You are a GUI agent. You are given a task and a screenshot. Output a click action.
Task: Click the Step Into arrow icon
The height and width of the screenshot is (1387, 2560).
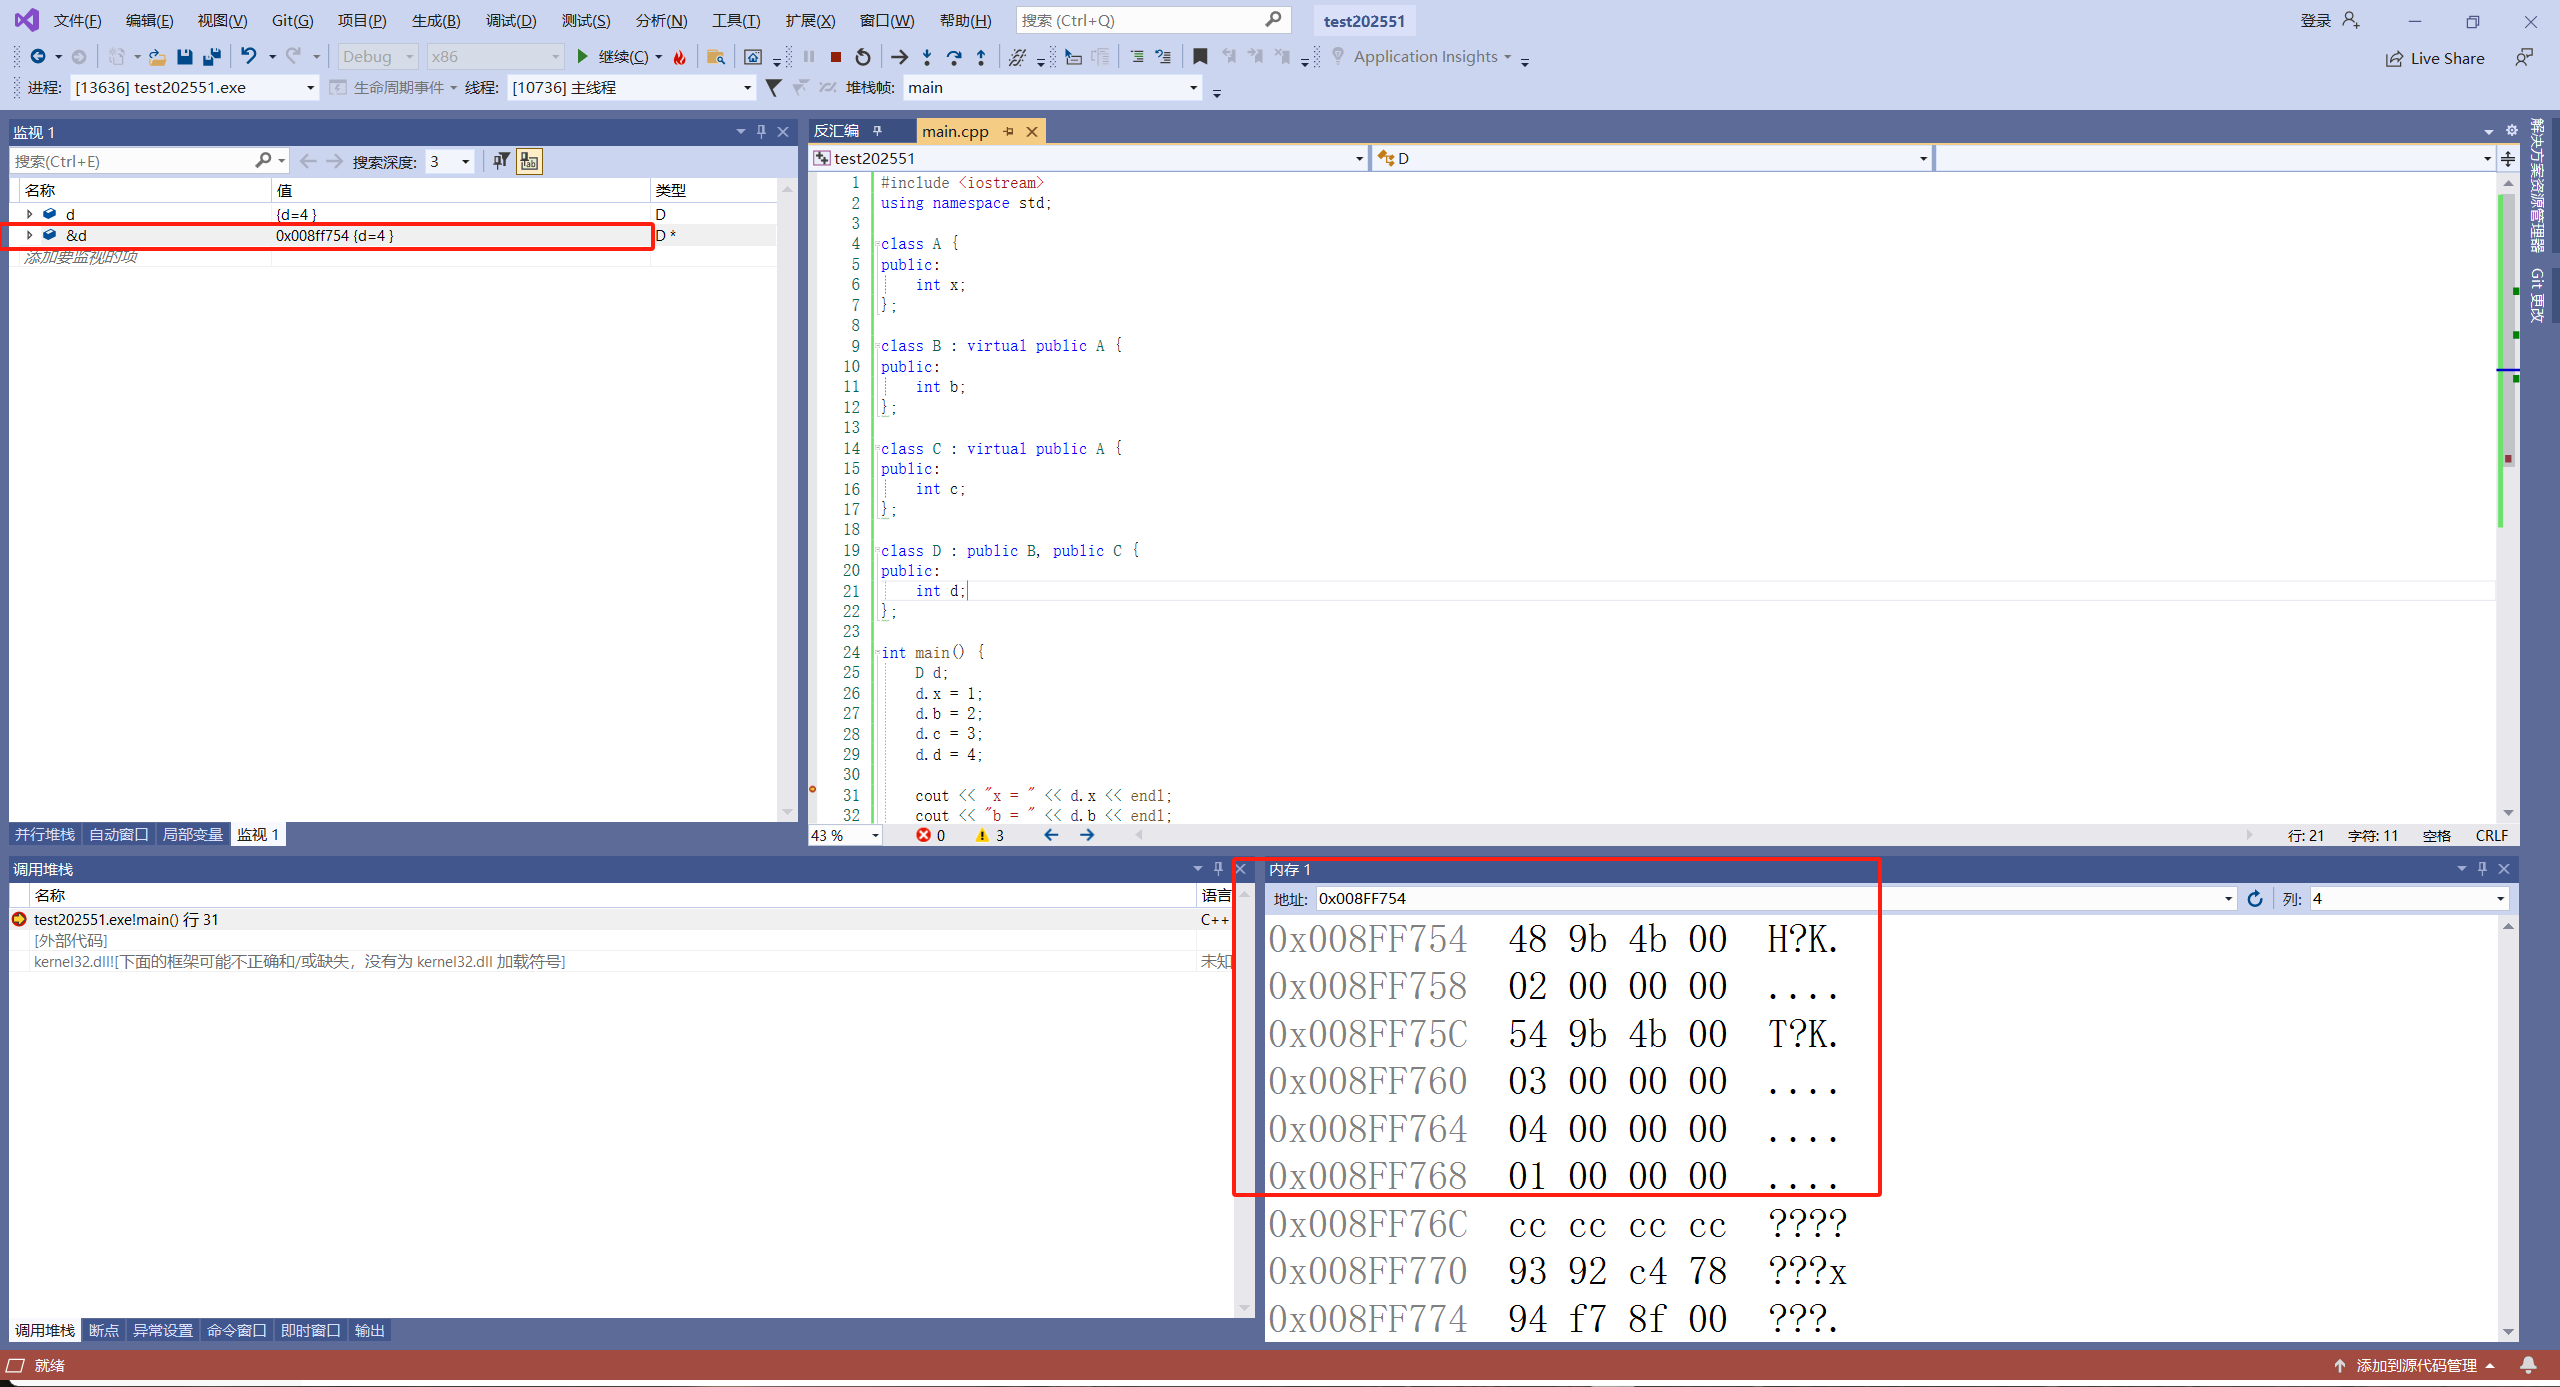(927, 57)
